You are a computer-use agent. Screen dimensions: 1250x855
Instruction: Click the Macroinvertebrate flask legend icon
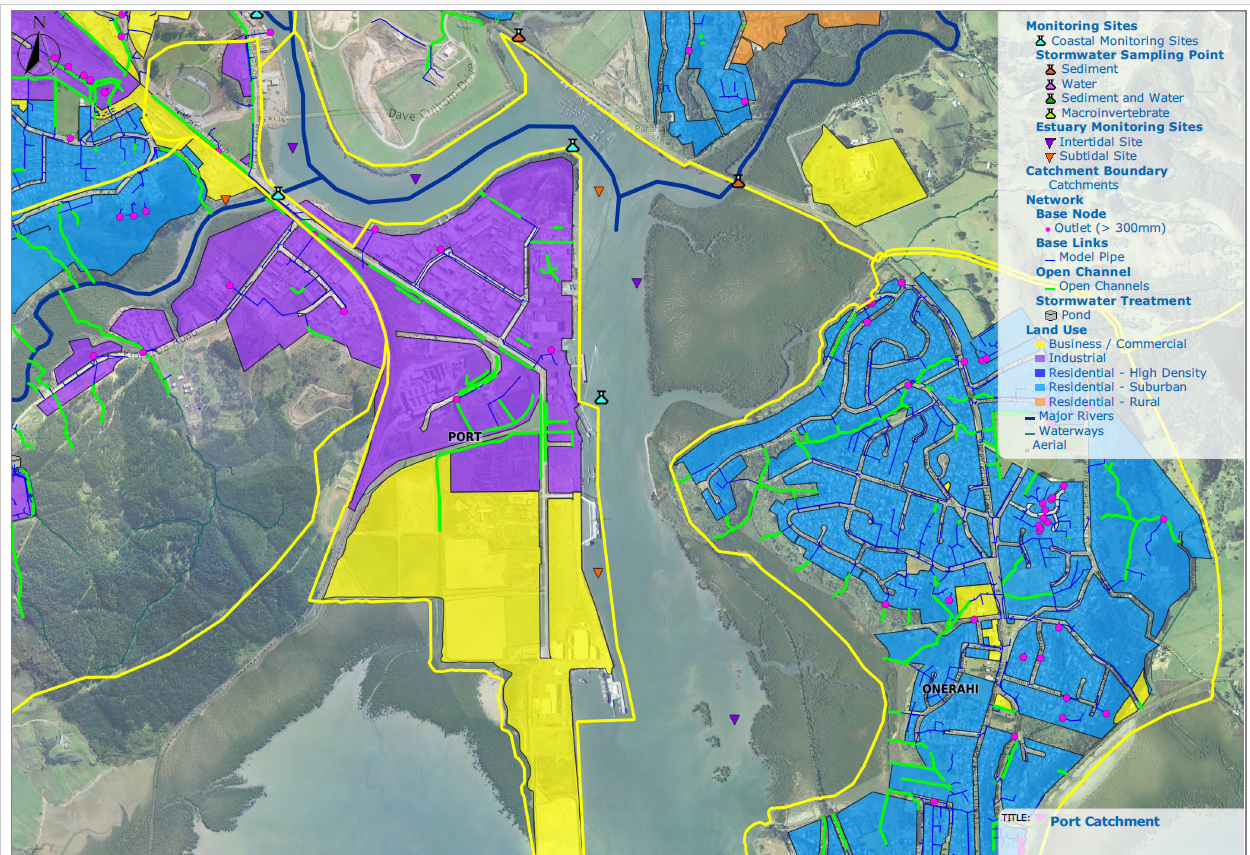click(x=1050, y=113)
